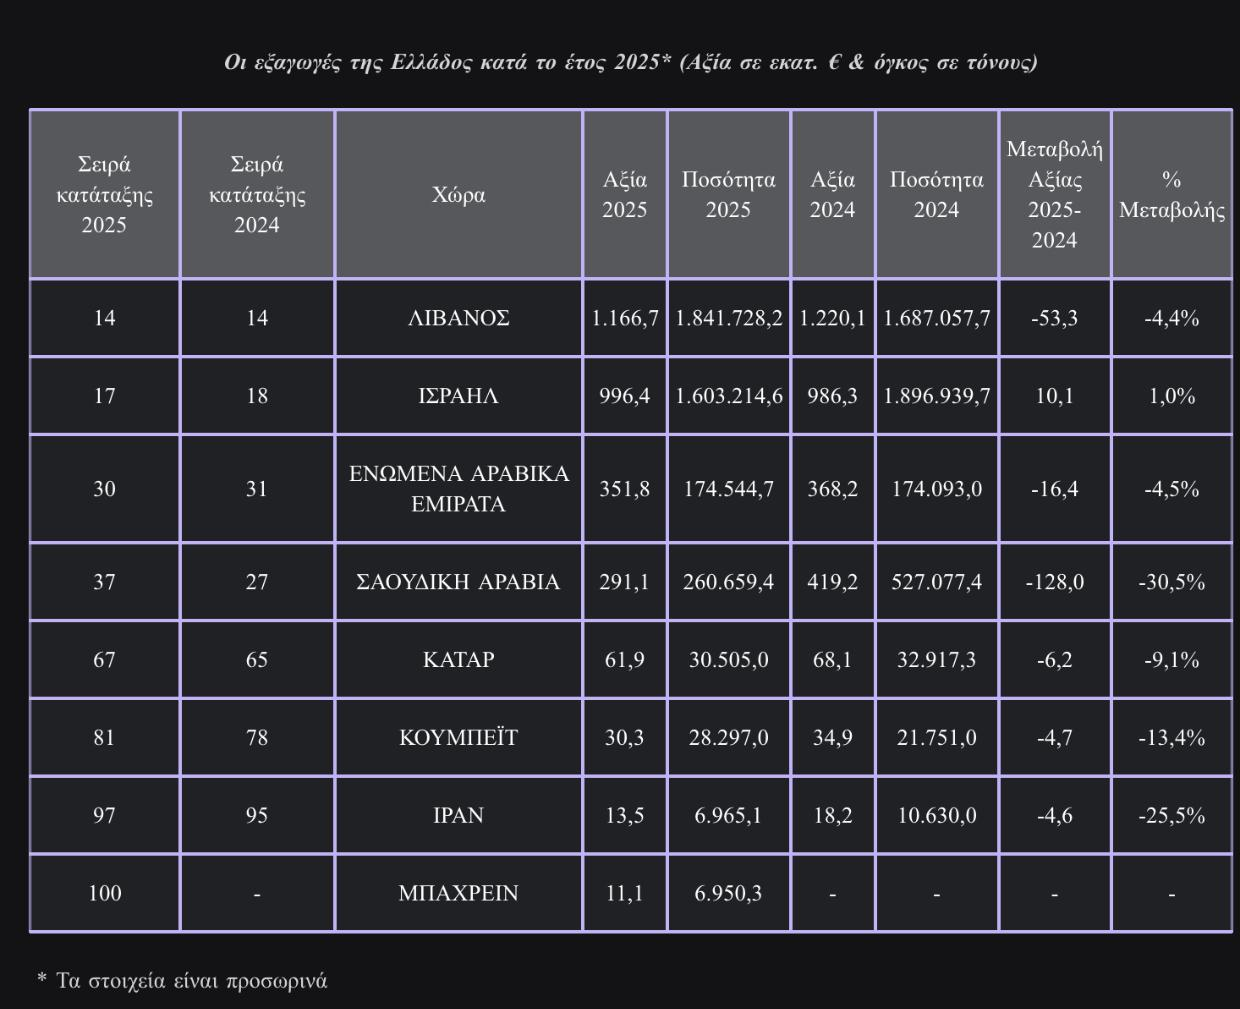Select the "Σειρά κατάταξης 2025" header cell

click(x=104, y=194)
